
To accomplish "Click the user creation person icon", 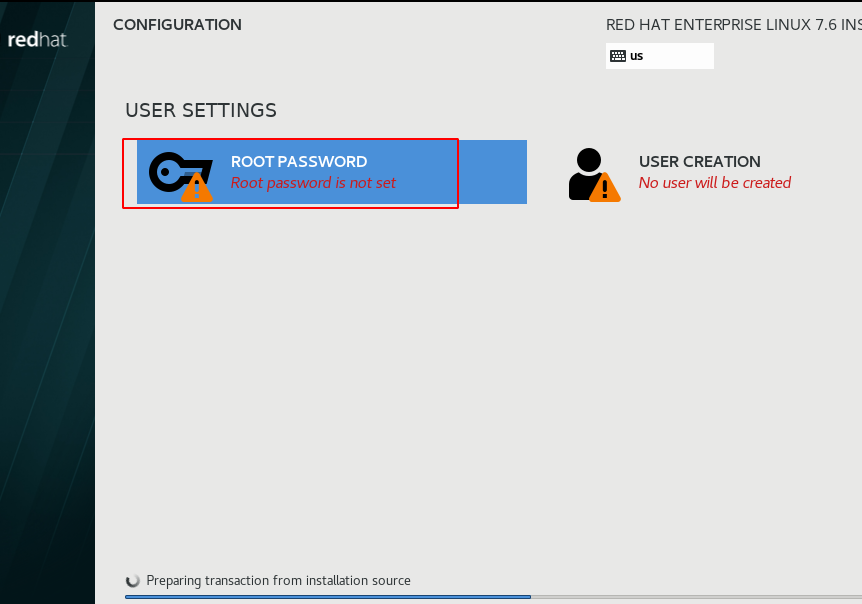I will (x=594, y=175).
